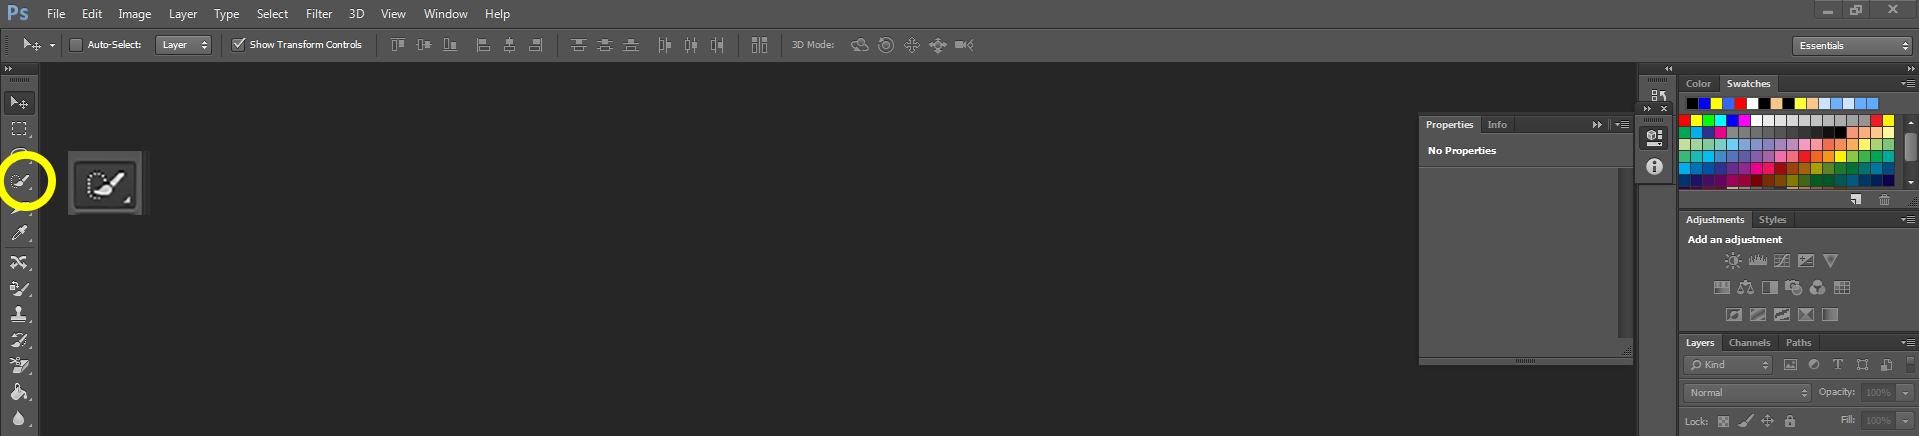
Task: Select the Move tool in toolbar
Action: (19, 103)
